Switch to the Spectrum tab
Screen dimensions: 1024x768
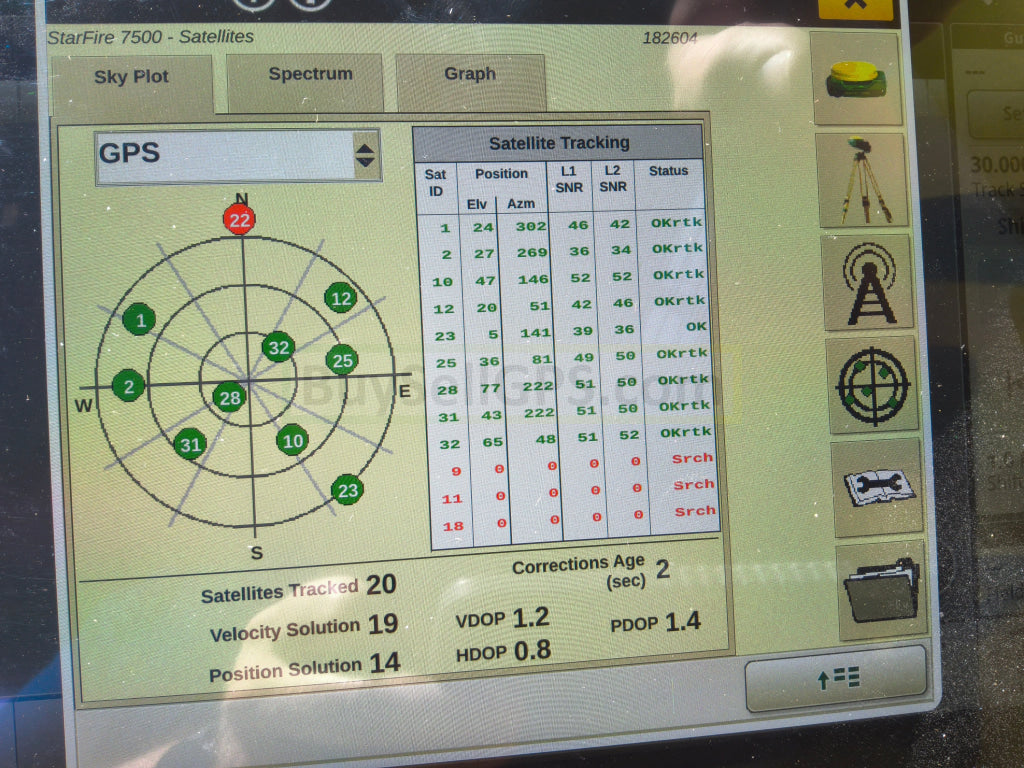310,75
